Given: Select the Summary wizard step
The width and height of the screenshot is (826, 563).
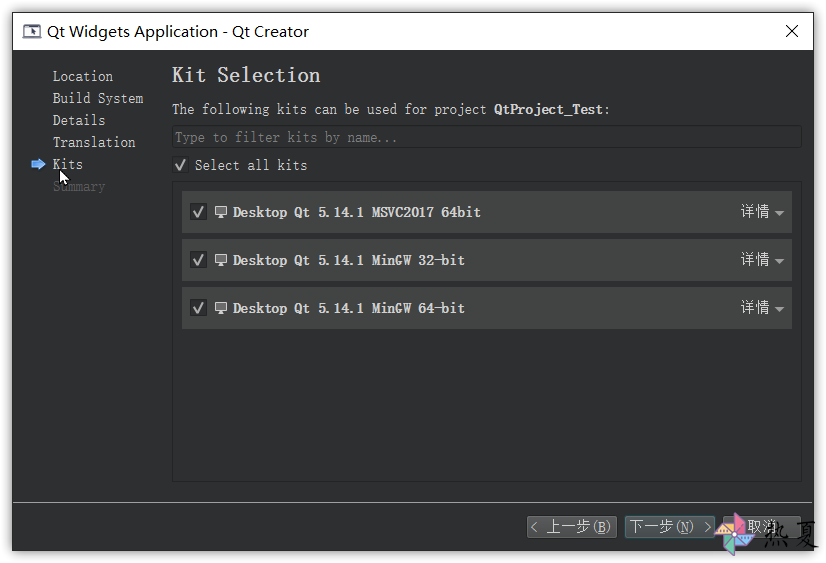Looking at the screenshot, I should (x=79, y=186).
